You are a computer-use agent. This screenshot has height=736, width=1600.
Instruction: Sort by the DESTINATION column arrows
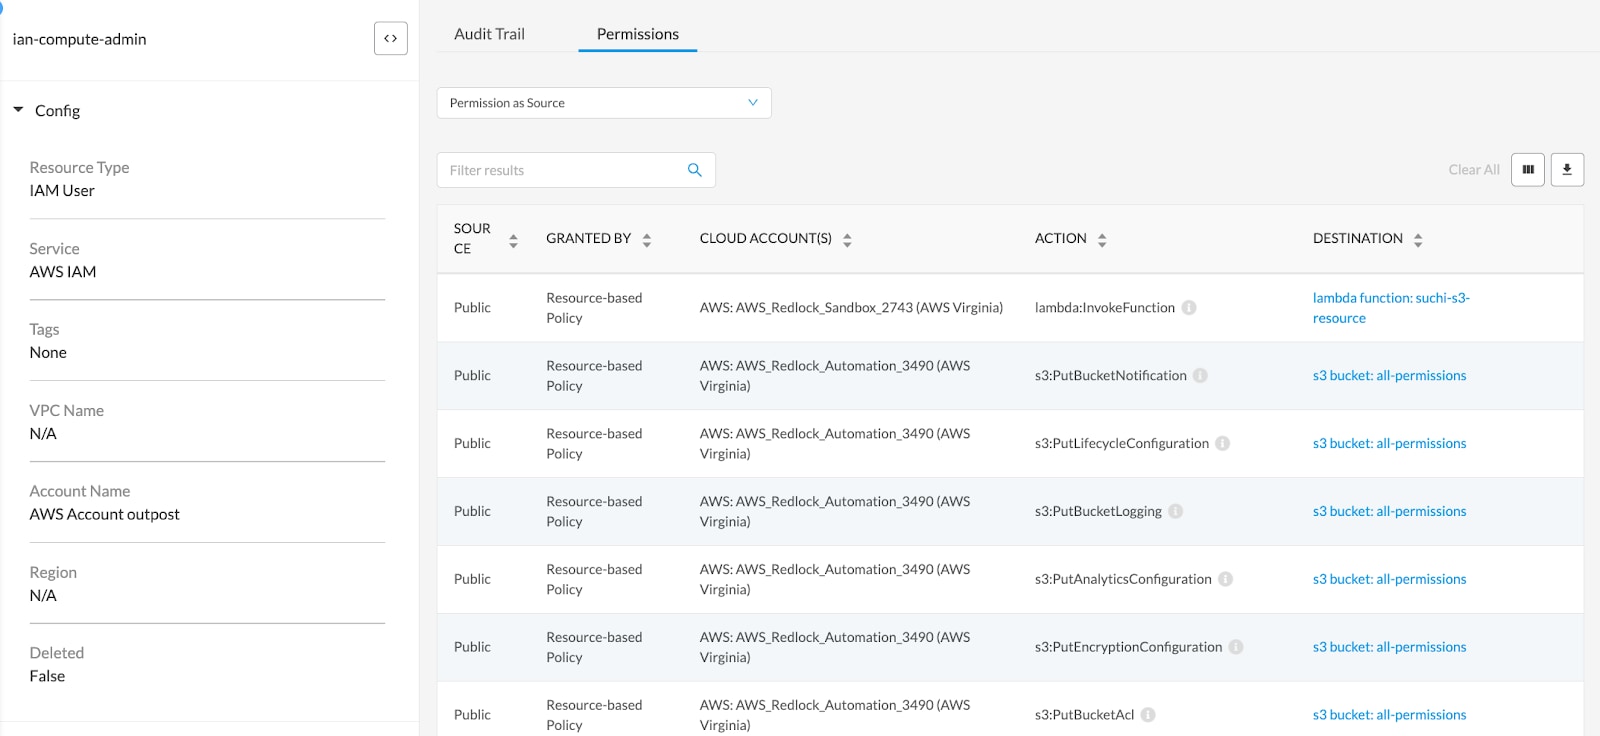tap(1418, 240)
